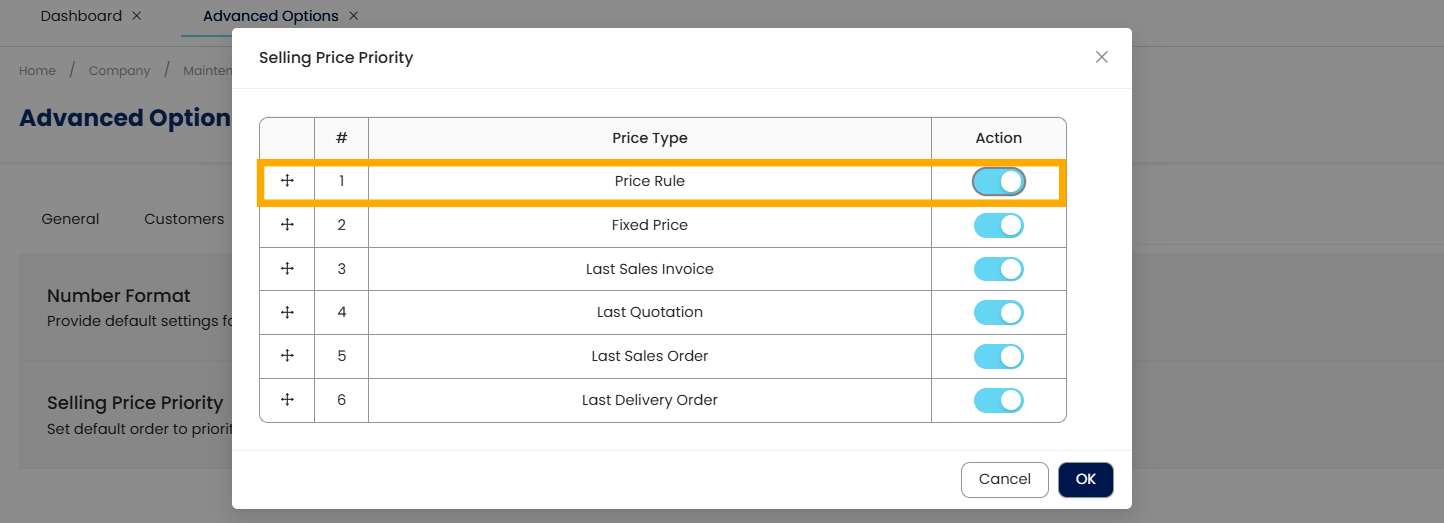Click the drag handle for Last Sales Invoice
The width and height of the screenshot is (1444, 523).
[287, 269]
